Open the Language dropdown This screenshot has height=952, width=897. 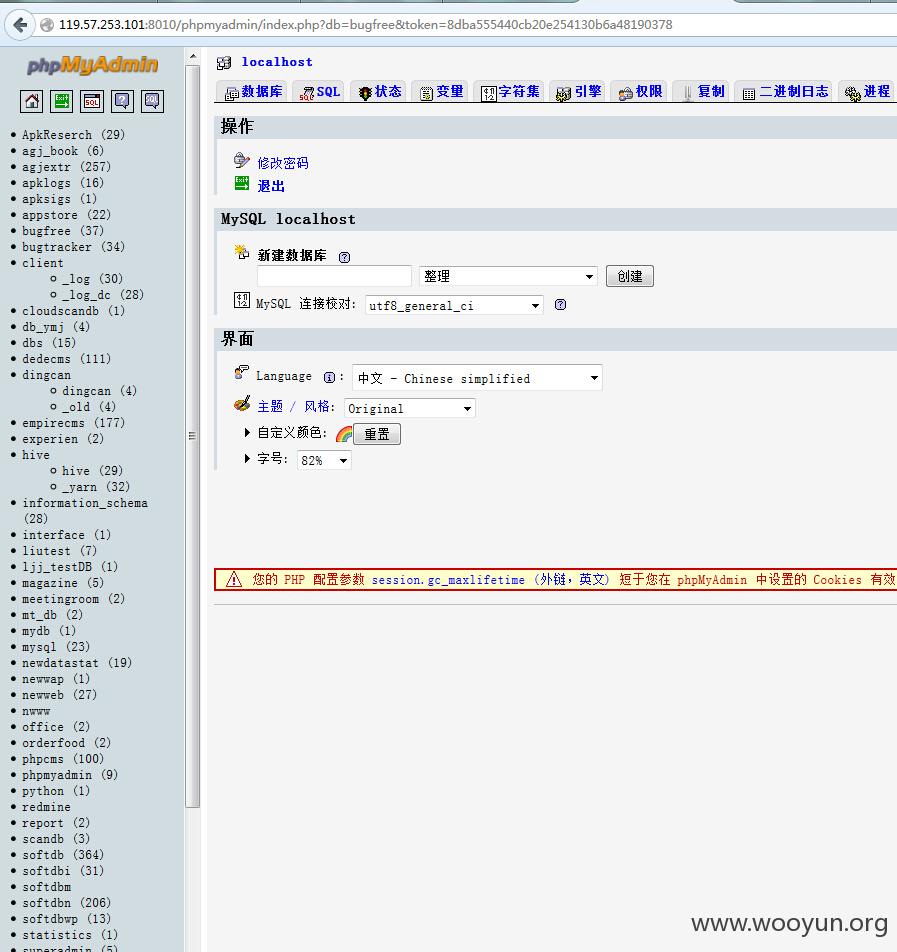point(477,378)
